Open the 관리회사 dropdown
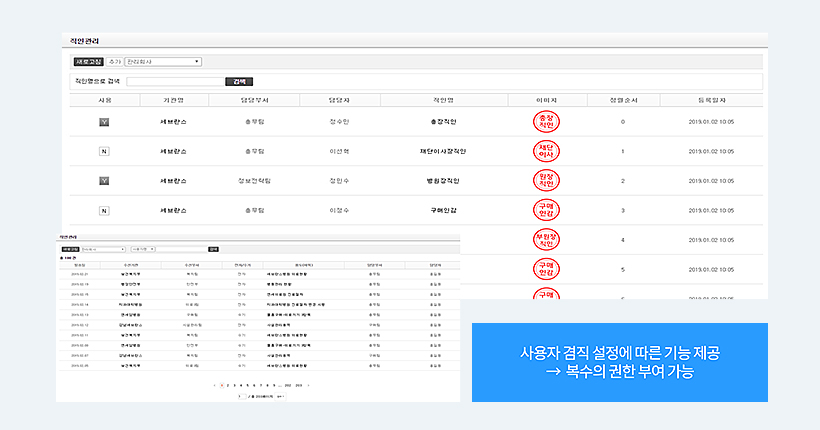 (x=163, y=62)
